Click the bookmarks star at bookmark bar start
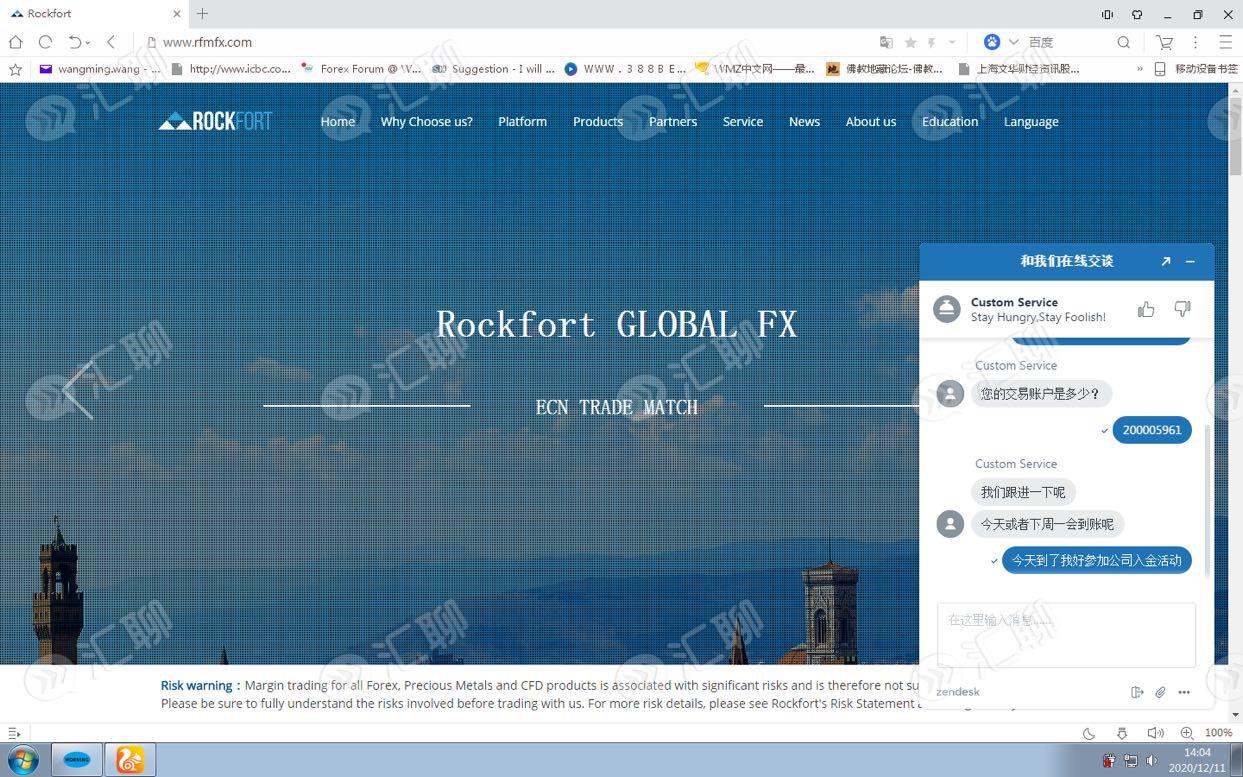The image size is (1243, 777). 15,69
